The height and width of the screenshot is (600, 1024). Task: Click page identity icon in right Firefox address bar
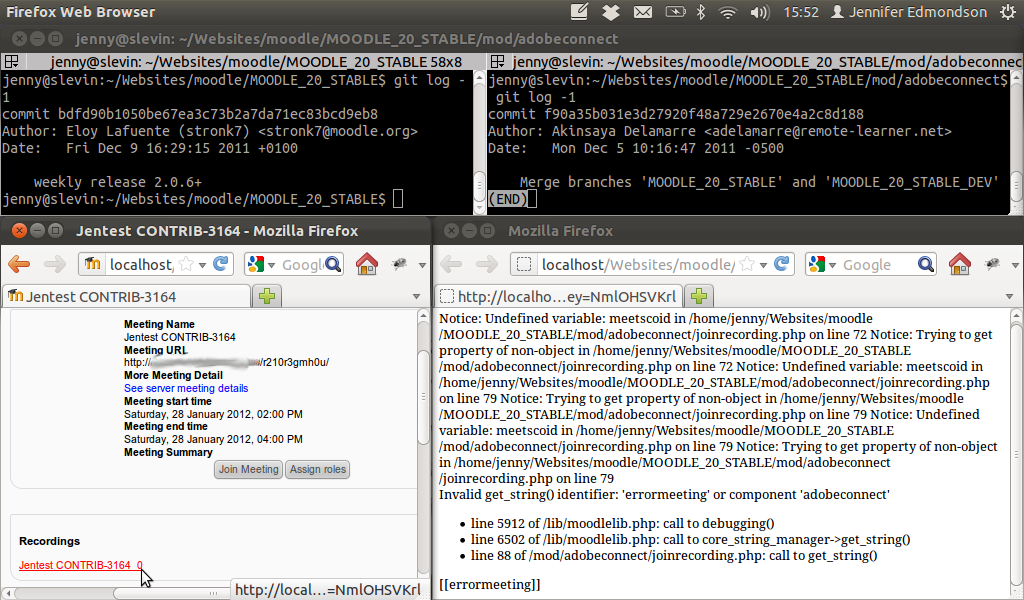pos(524,264)
